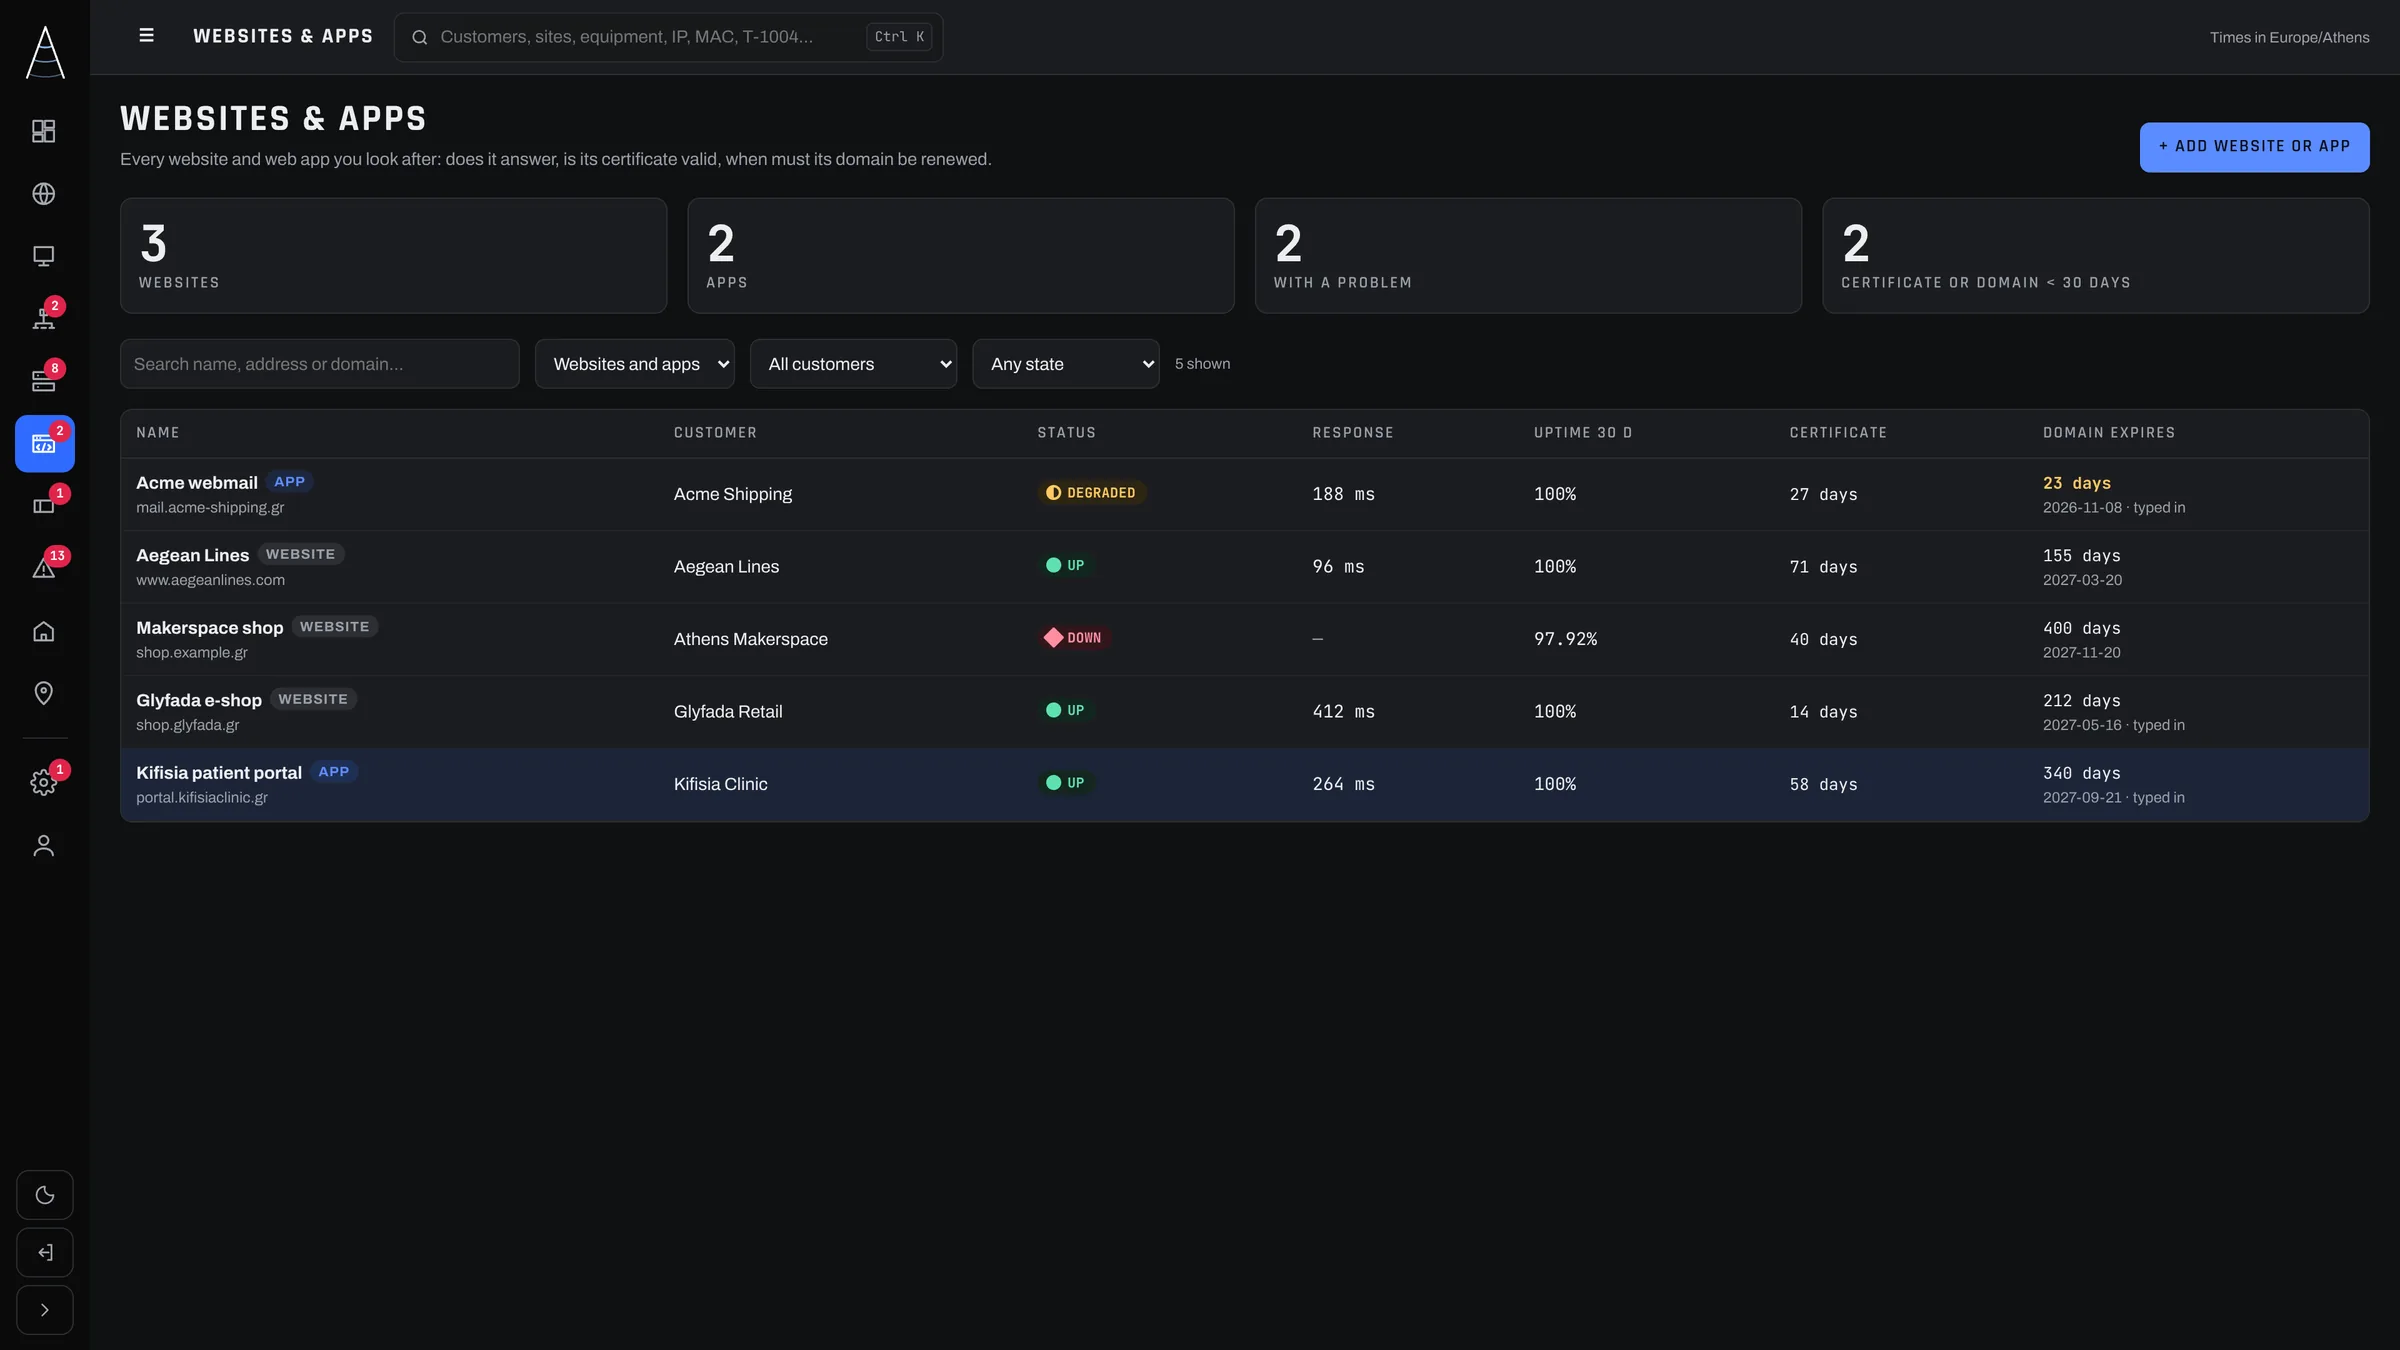Click the With a problem summary card
This screenshot has width=2400, height=1350.
click(x=1528, y=256)
